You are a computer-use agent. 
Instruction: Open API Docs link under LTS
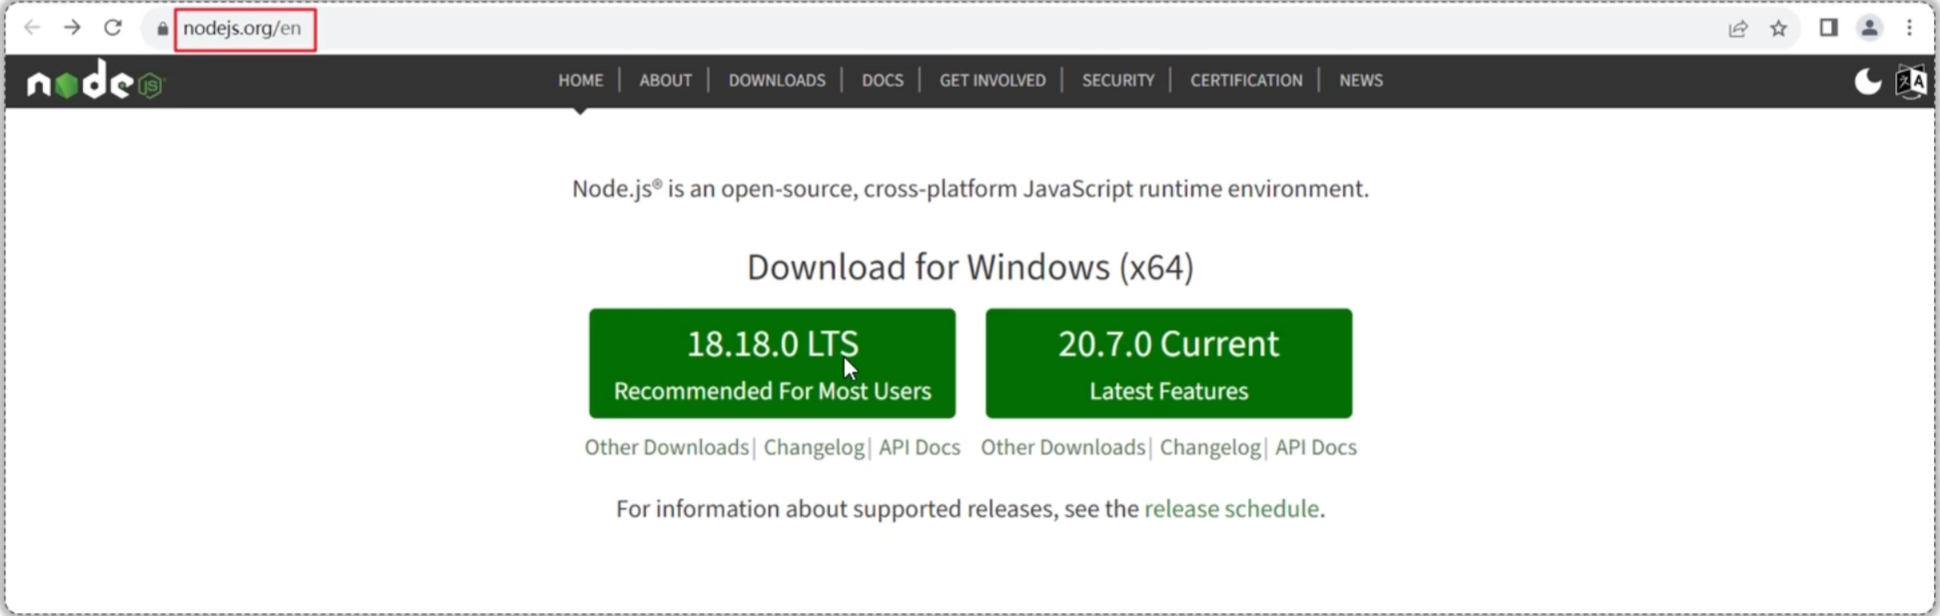point(920,448)
